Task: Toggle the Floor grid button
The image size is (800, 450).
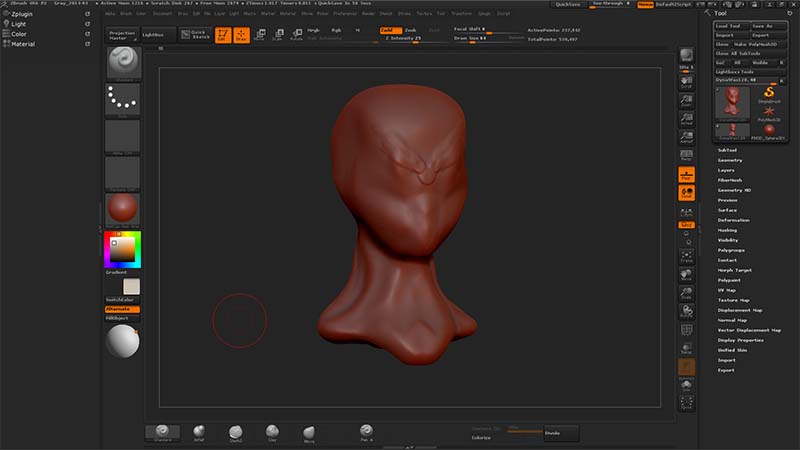Action: pyautogui.click(x=686, y=174)
